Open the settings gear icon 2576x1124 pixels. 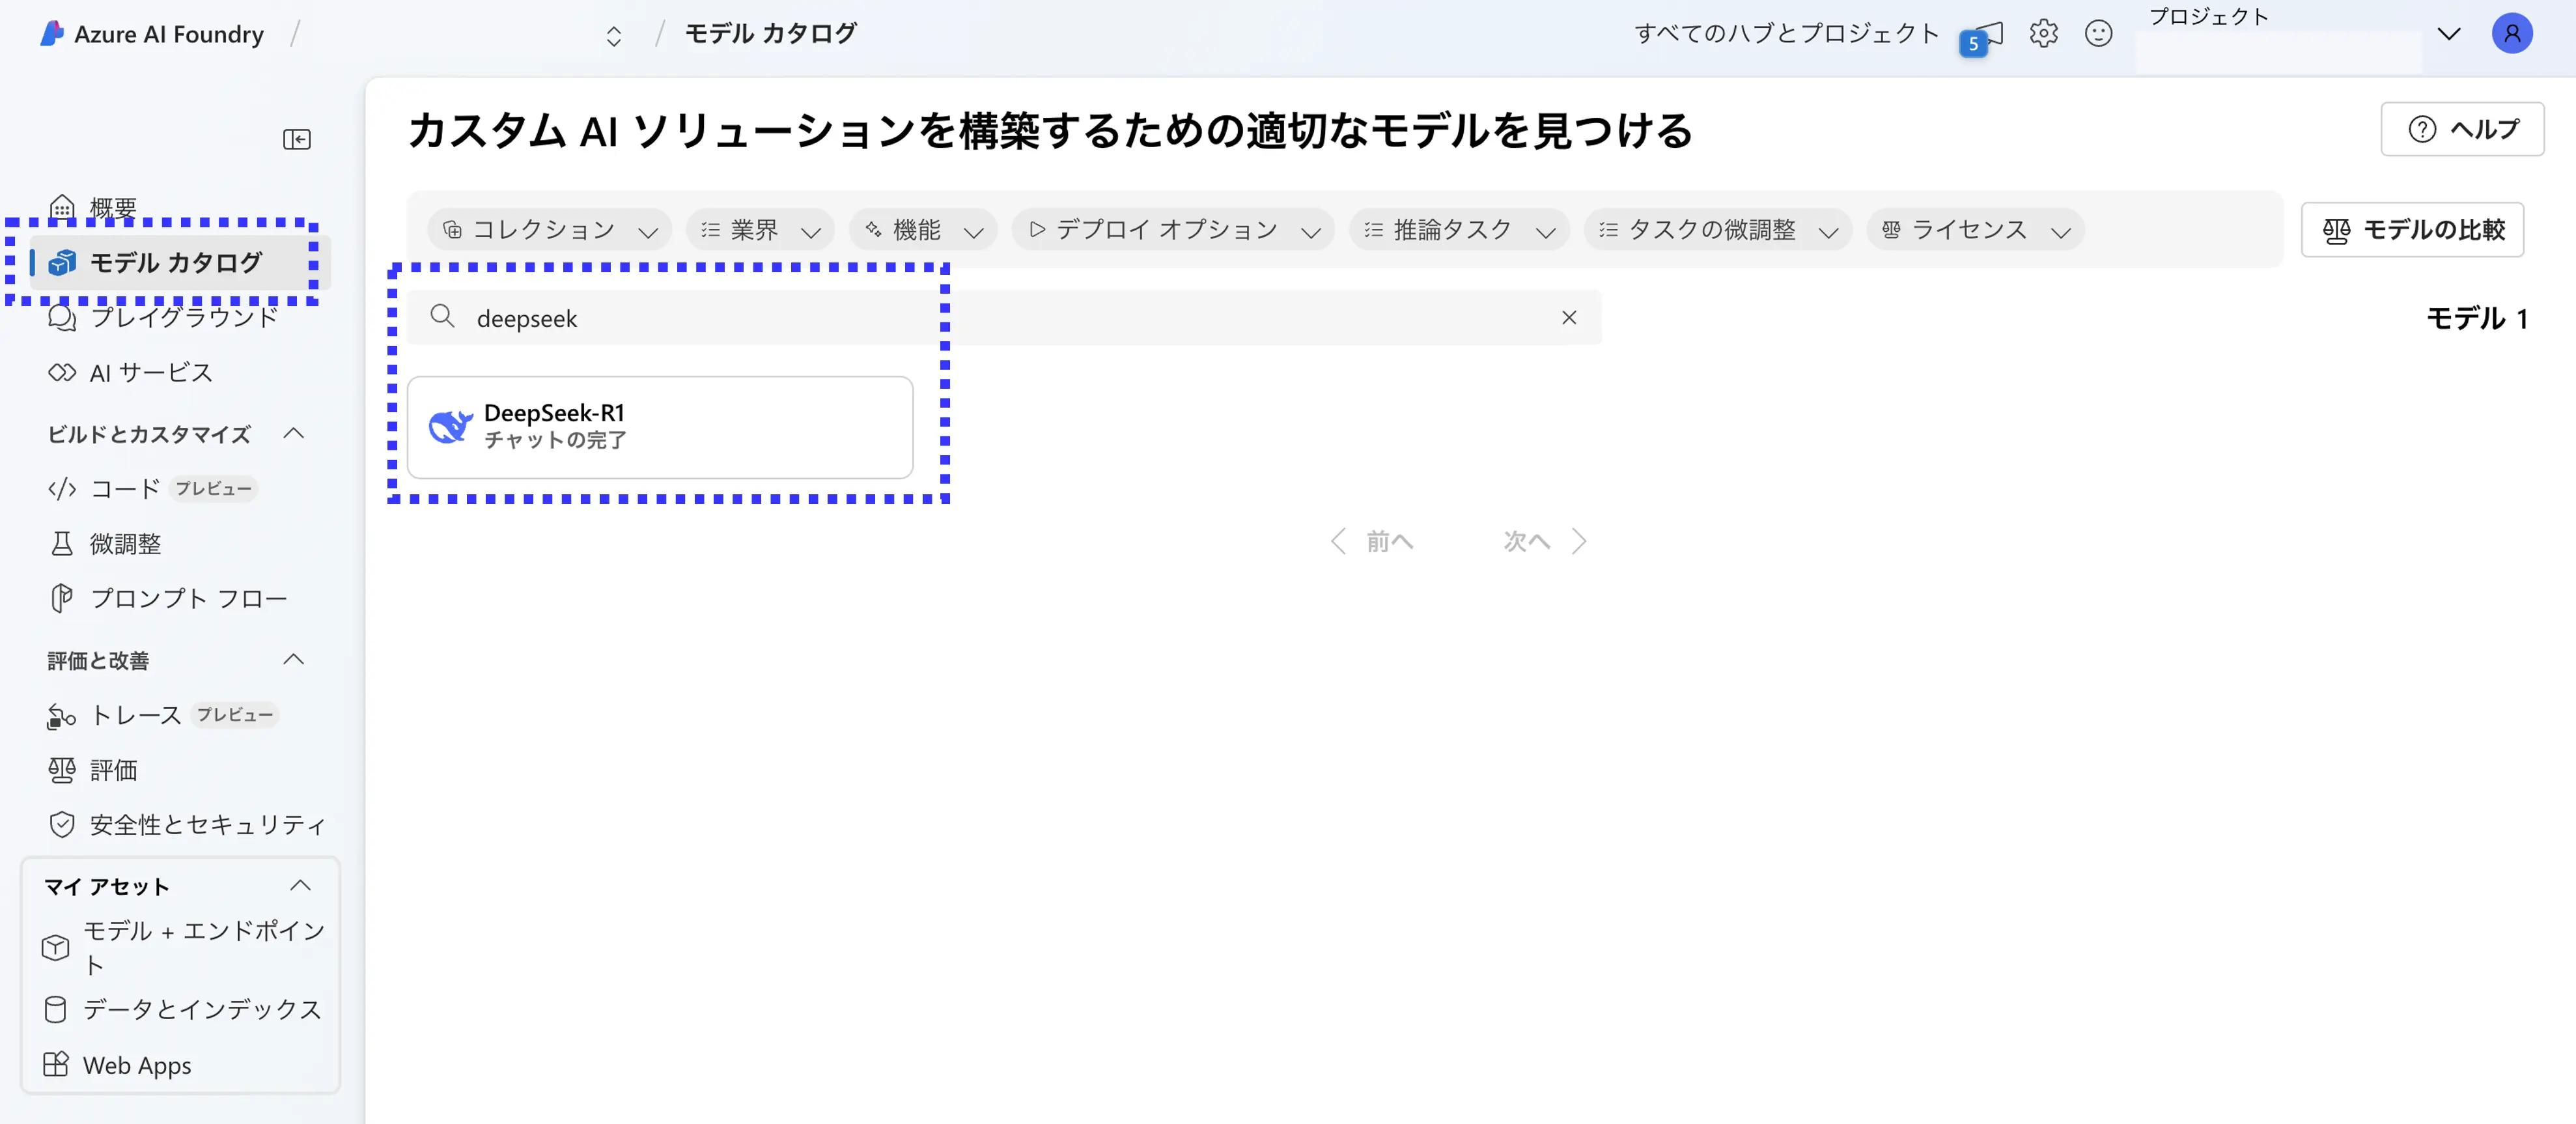point(2043,34)
